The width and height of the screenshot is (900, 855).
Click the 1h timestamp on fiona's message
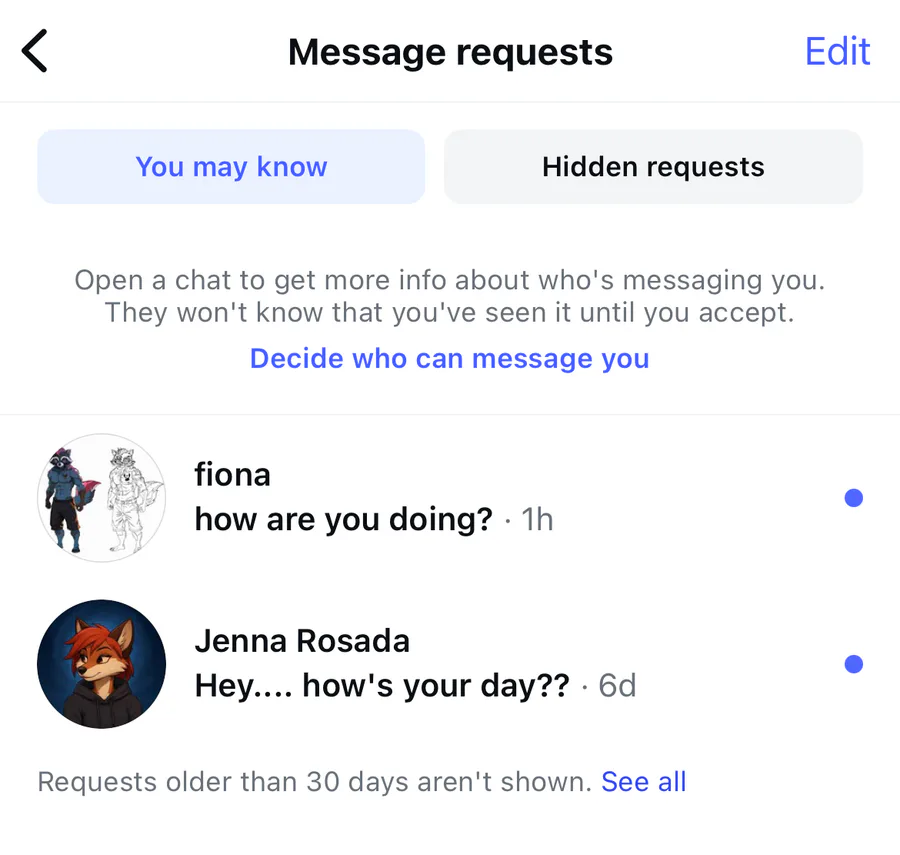coord(538,520)
